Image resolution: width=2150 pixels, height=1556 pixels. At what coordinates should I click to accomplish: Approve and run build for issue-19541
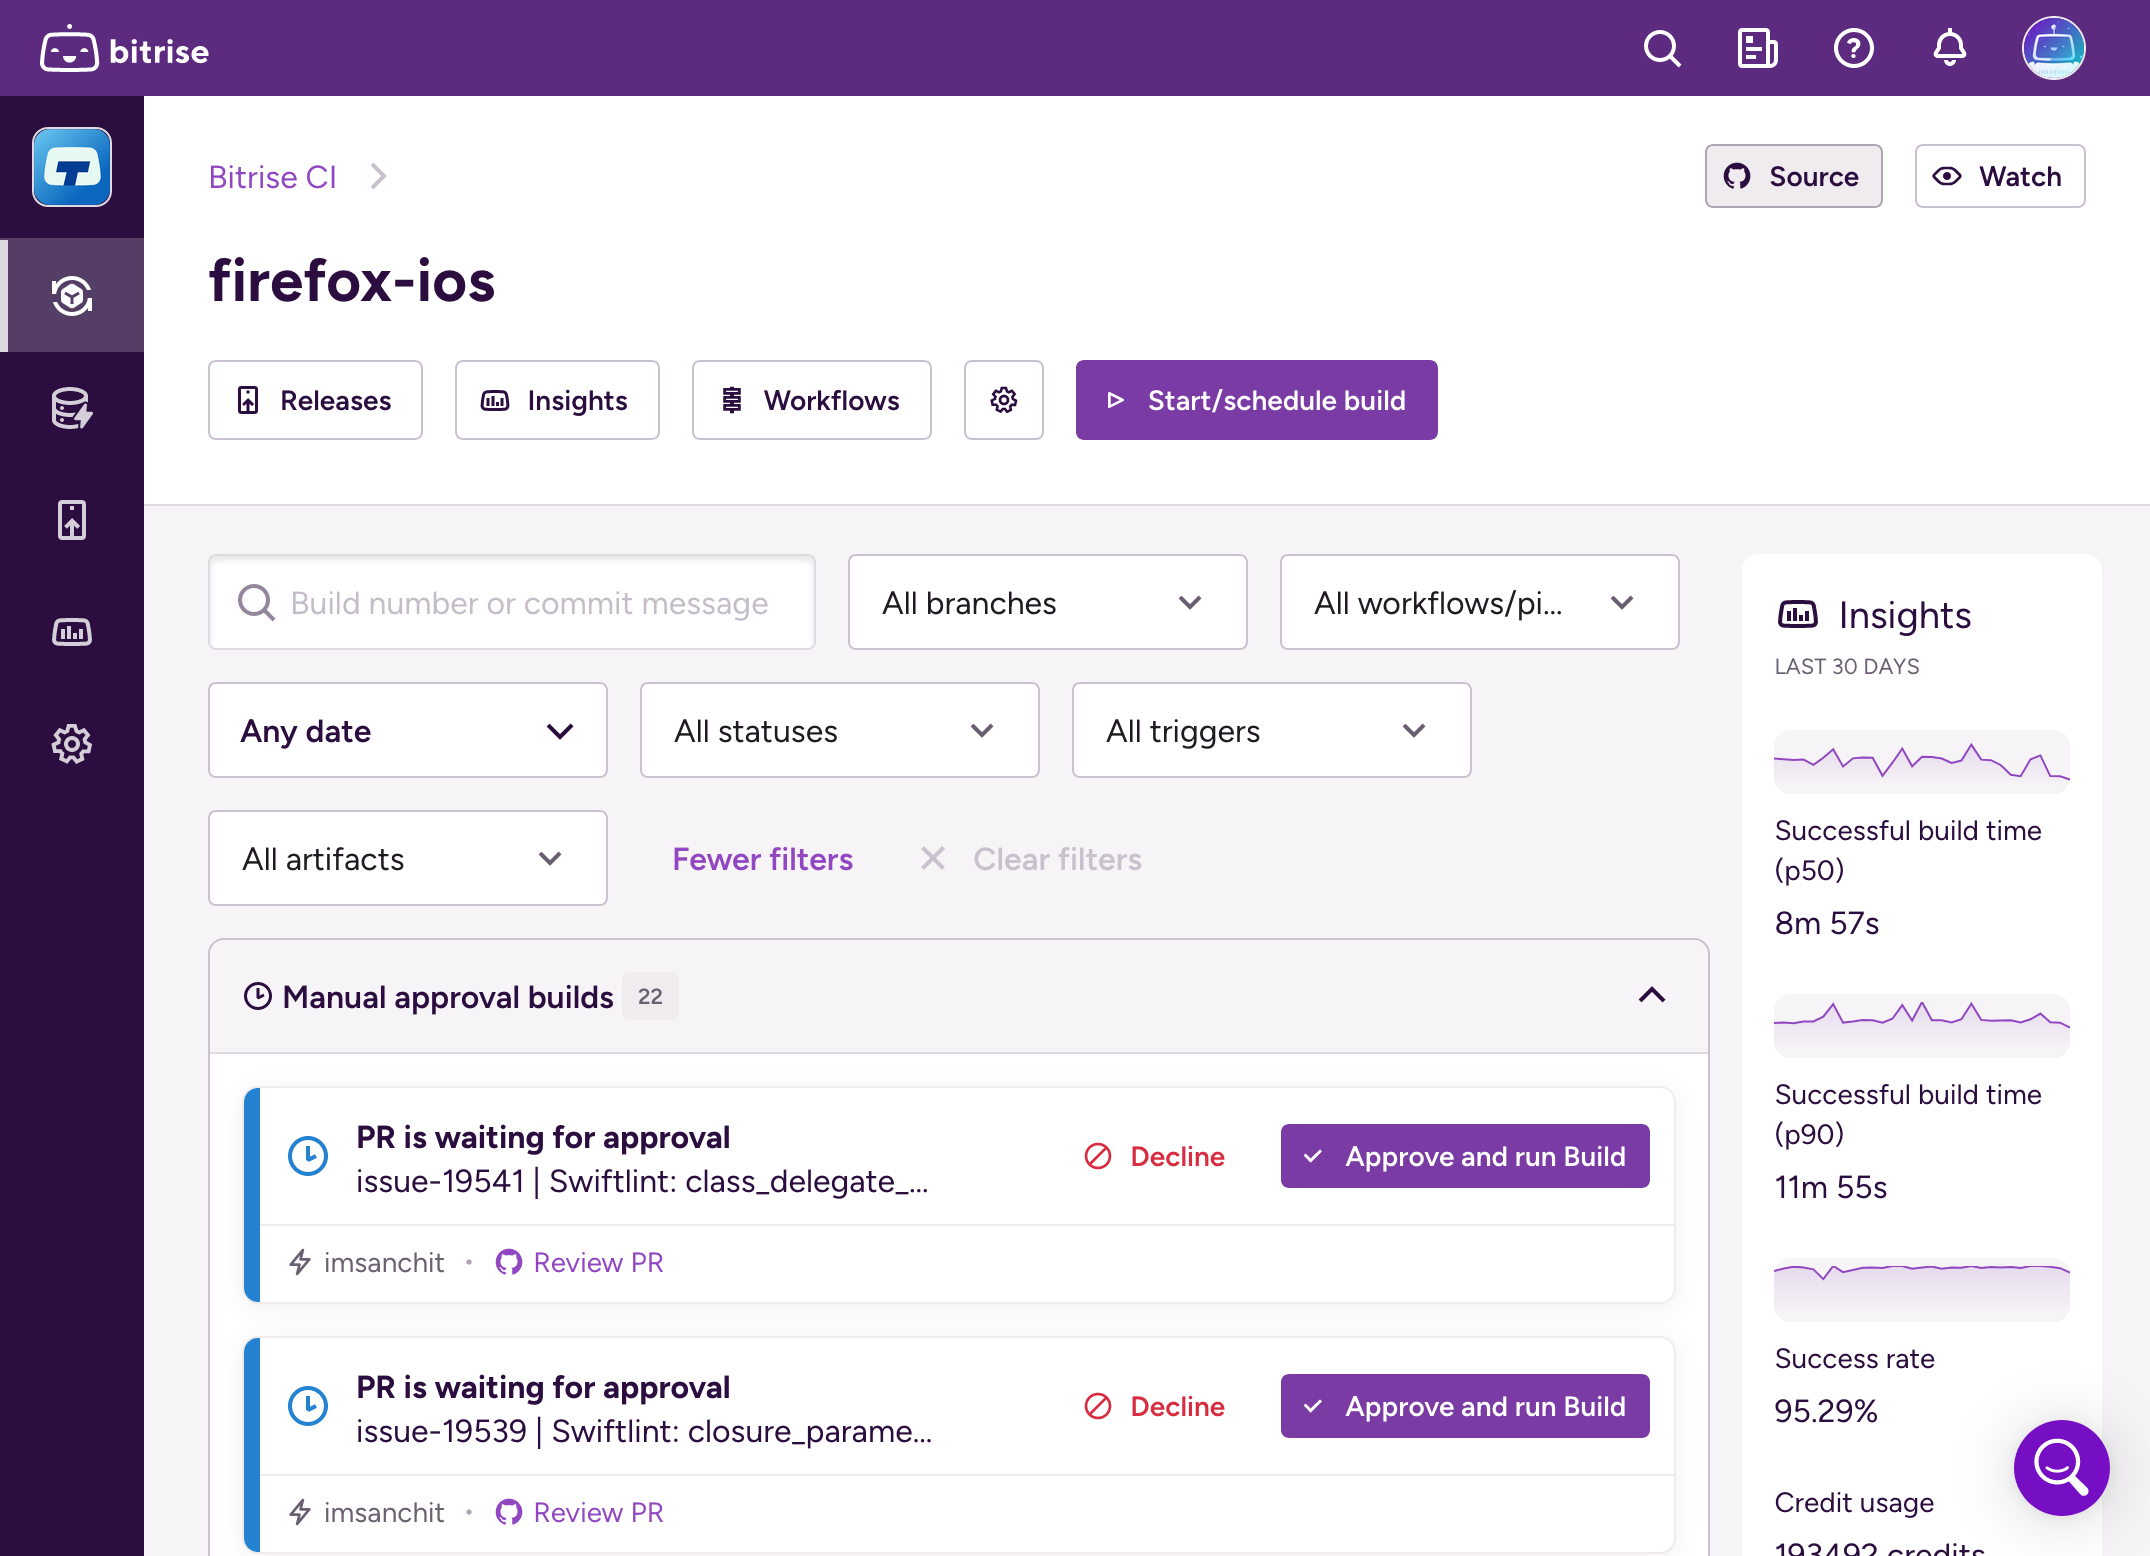tap(1464, 1156)
